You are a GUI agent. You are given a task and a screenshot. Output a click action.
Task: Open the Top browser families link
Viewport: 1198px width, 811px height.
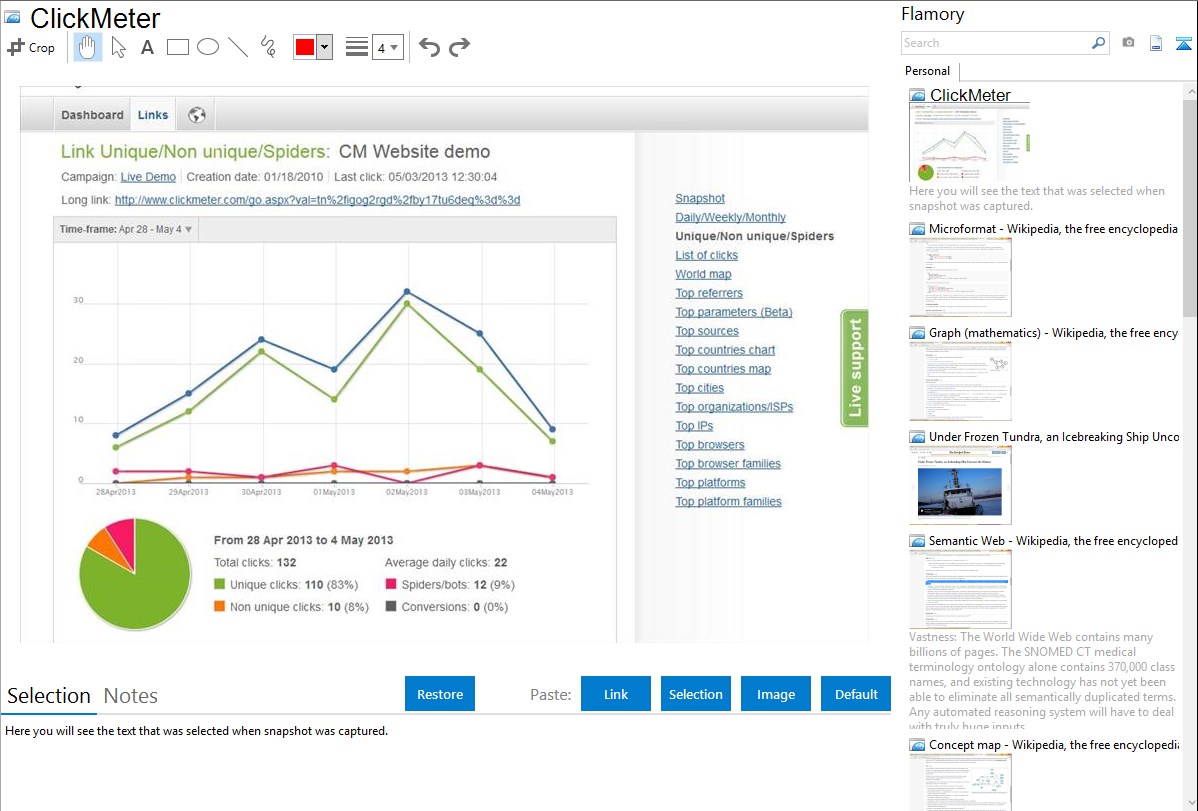point(728,463)
